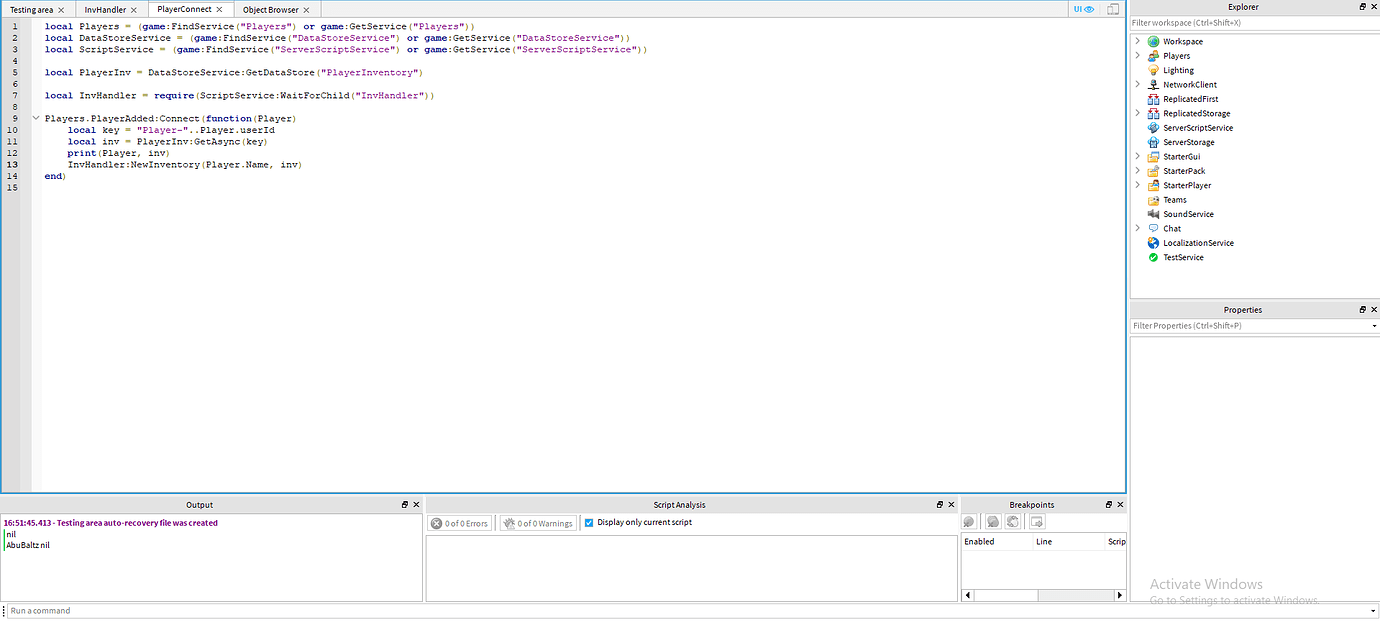
Task: Click the 0 of 0 Errors button
Action: pos(459,522)
